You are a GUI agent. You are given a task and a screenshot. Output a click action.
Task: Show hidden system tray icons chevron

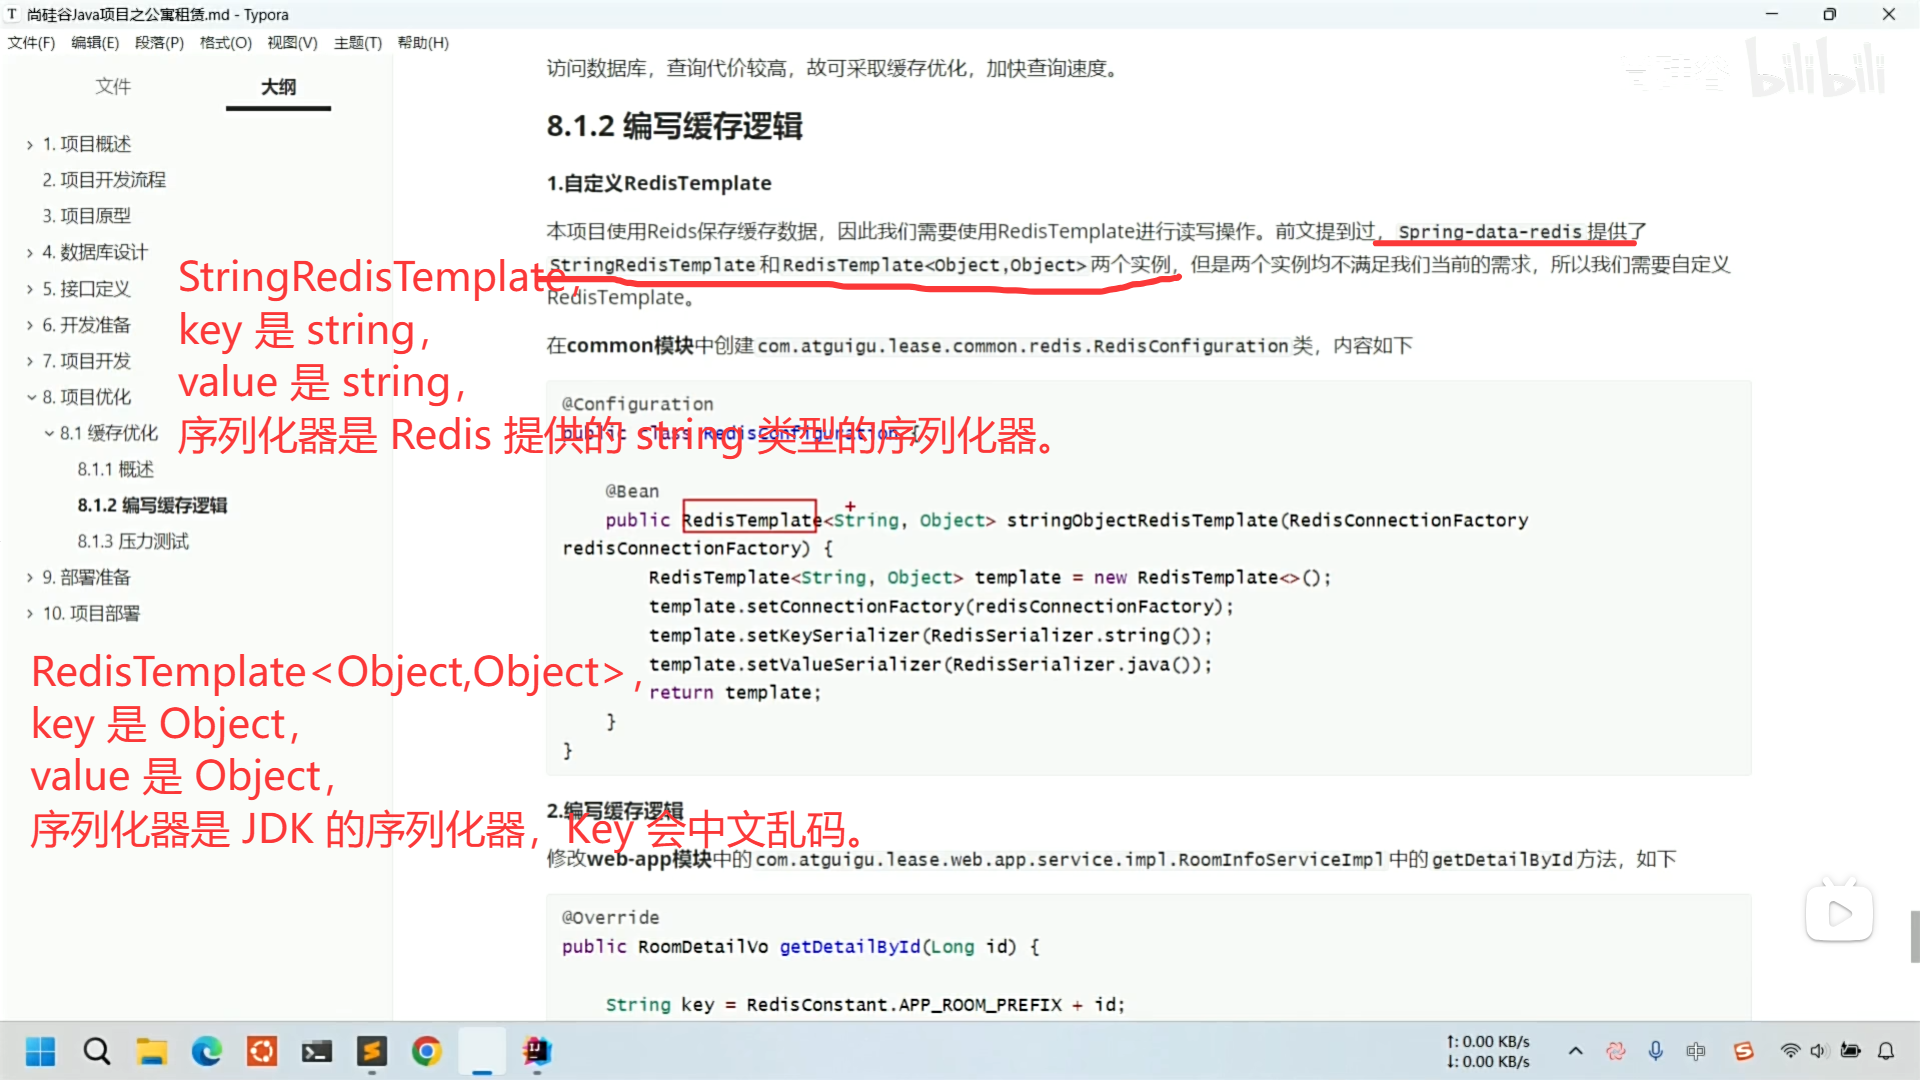(1576, 1051)
